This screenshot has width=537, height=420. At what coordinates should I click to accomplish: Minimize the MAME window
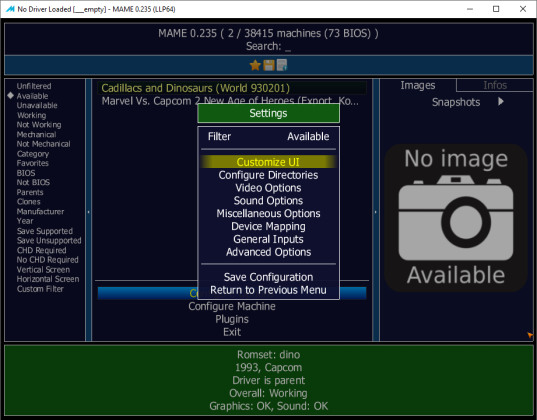[x=470, y=9]
